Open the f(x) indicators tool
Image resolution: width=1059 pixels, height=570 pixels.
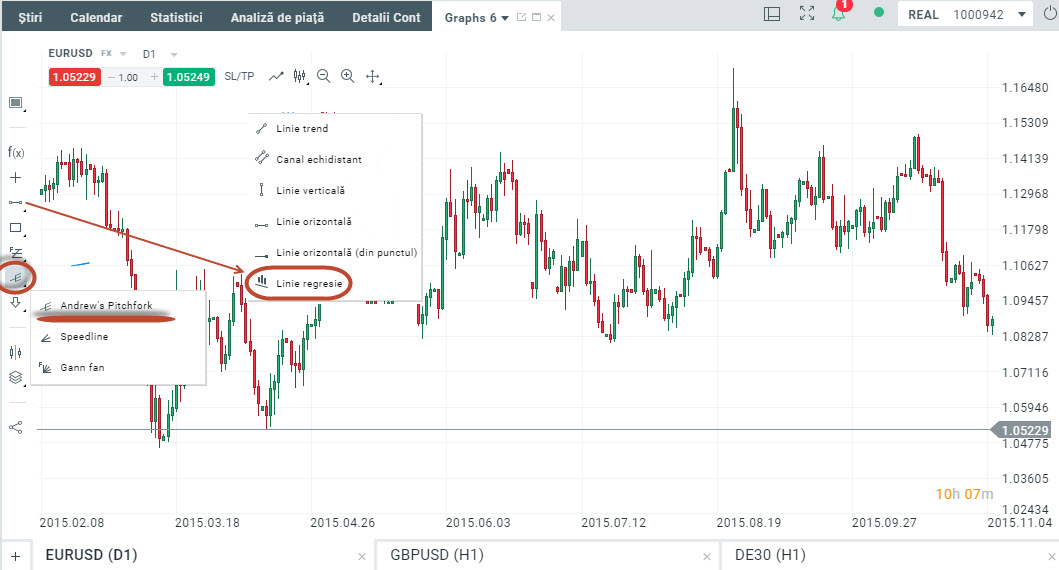click(15, 152)
